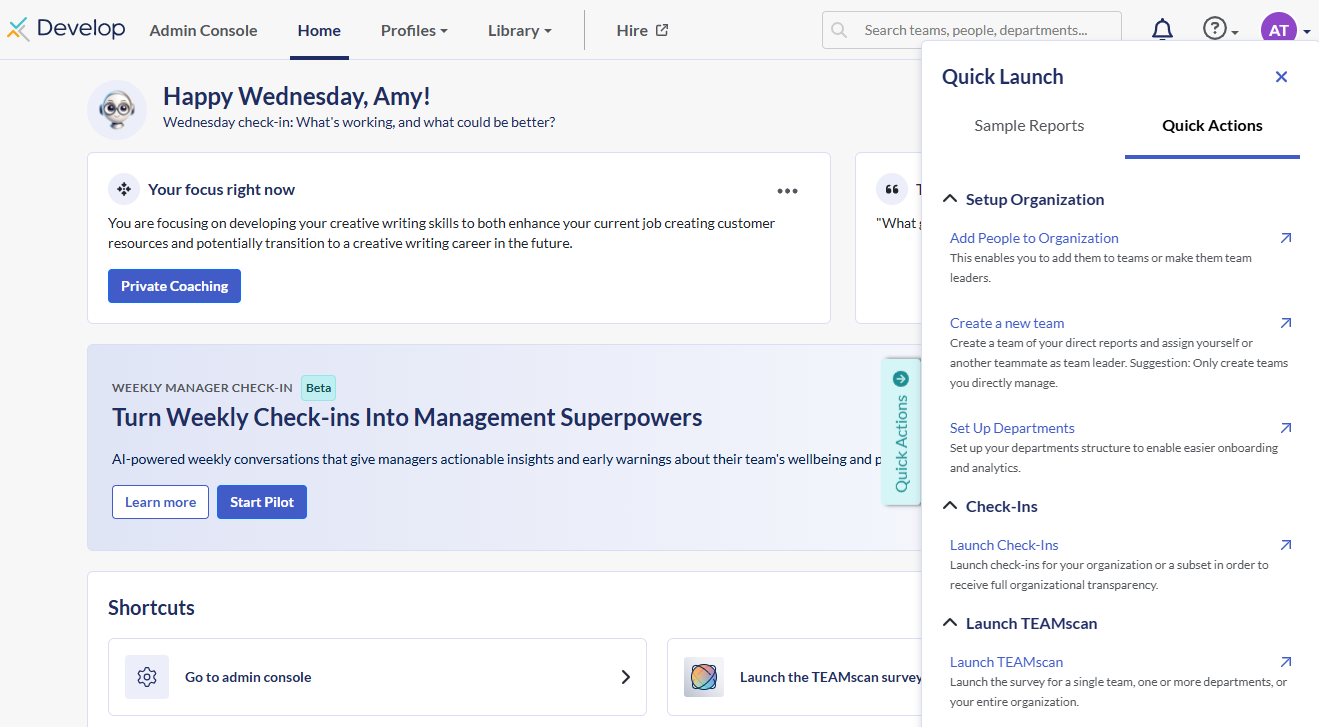Click the AT user avatar
Viewport: 1319px width, 727px height.
[1278, 30]
